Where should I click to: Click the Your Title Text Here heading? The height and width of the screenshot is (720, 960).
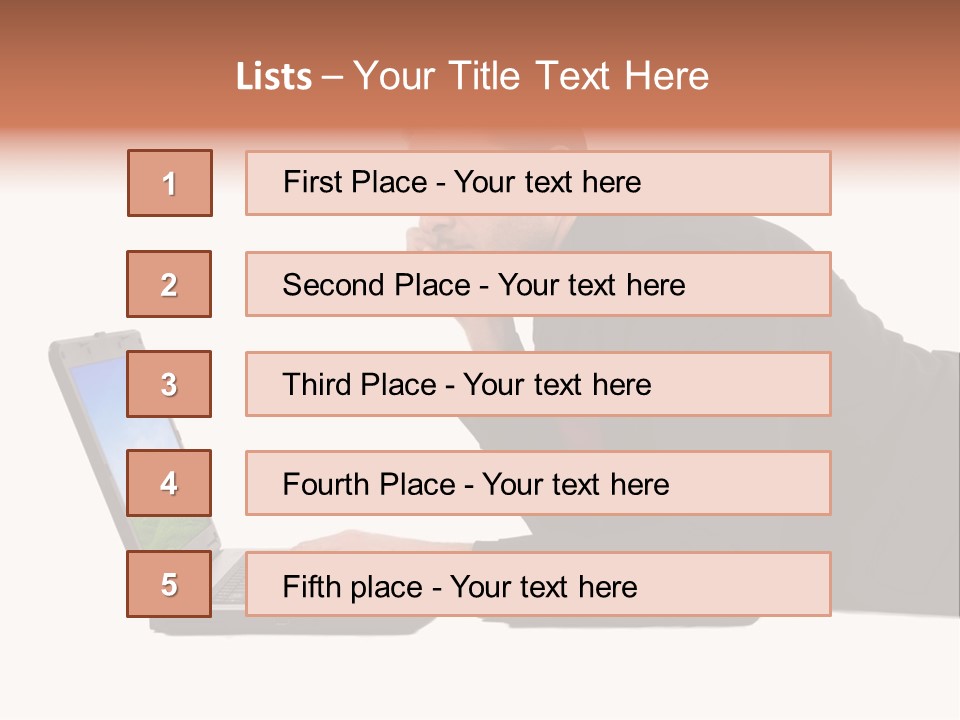tap(531, 77)
